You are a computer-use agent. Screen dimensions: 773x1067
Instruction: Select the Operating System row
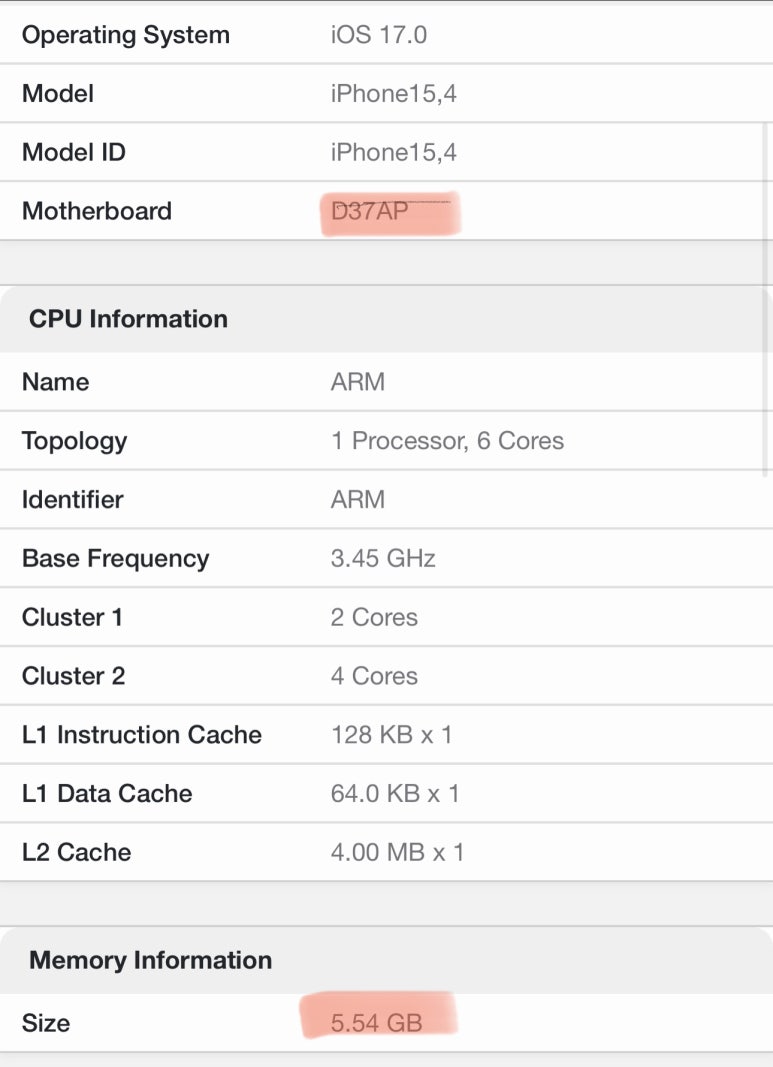click(x=386, y=35)
